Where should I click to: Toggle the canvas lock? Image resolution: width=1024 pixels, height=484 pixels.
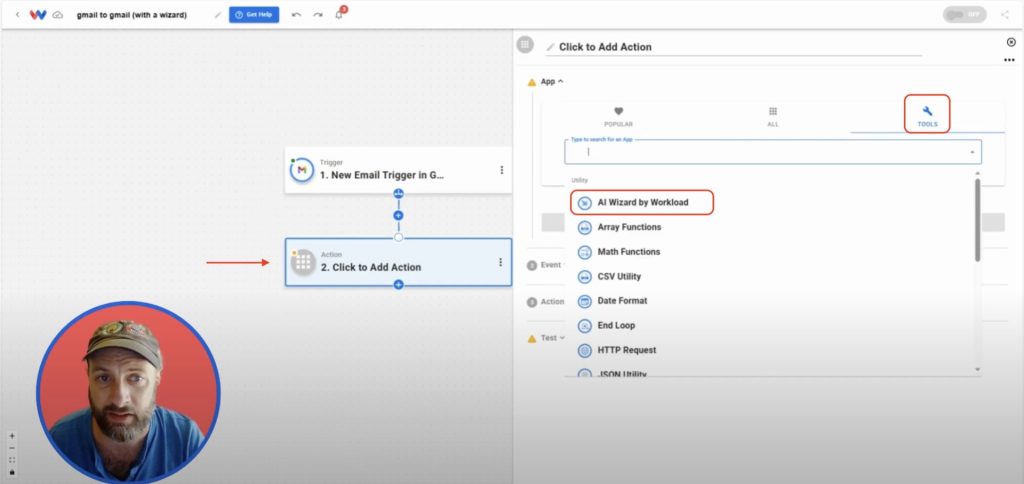[12, 472]
